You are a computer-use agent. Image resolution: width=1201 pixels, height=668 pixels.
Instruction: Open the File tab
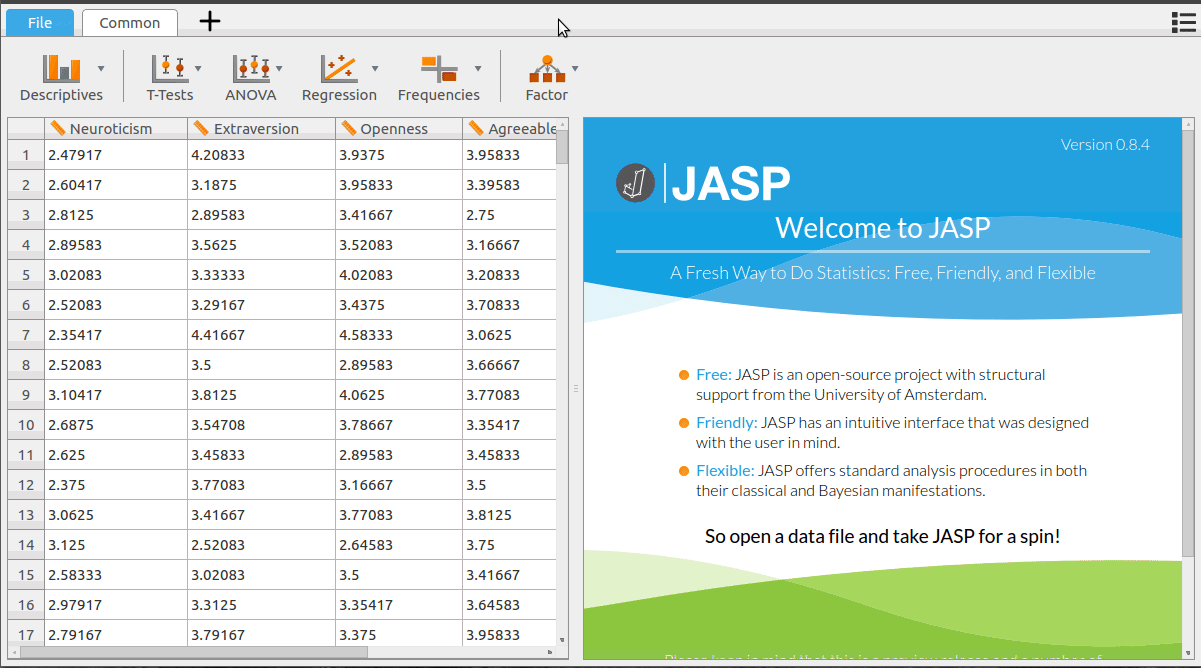point(40,23)
